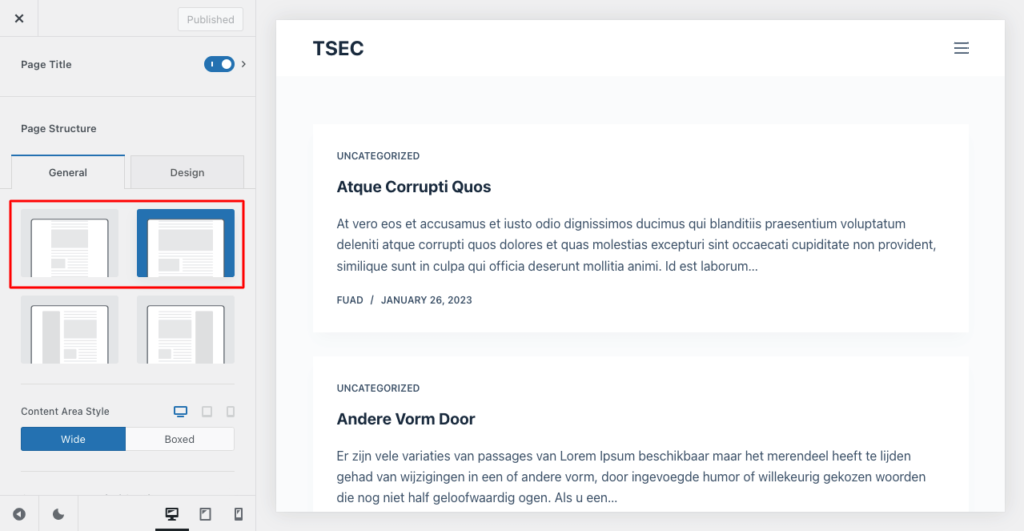This screenshot has height=531, width=1024.
Task: Collapse the customizer sidebar with arrow icon
Action: (x=19, y=514)
